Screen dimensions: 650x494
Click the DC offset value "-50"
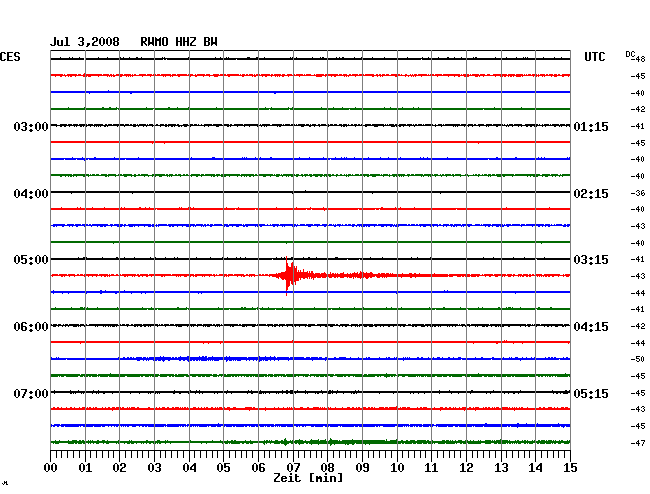click(638, 359)
